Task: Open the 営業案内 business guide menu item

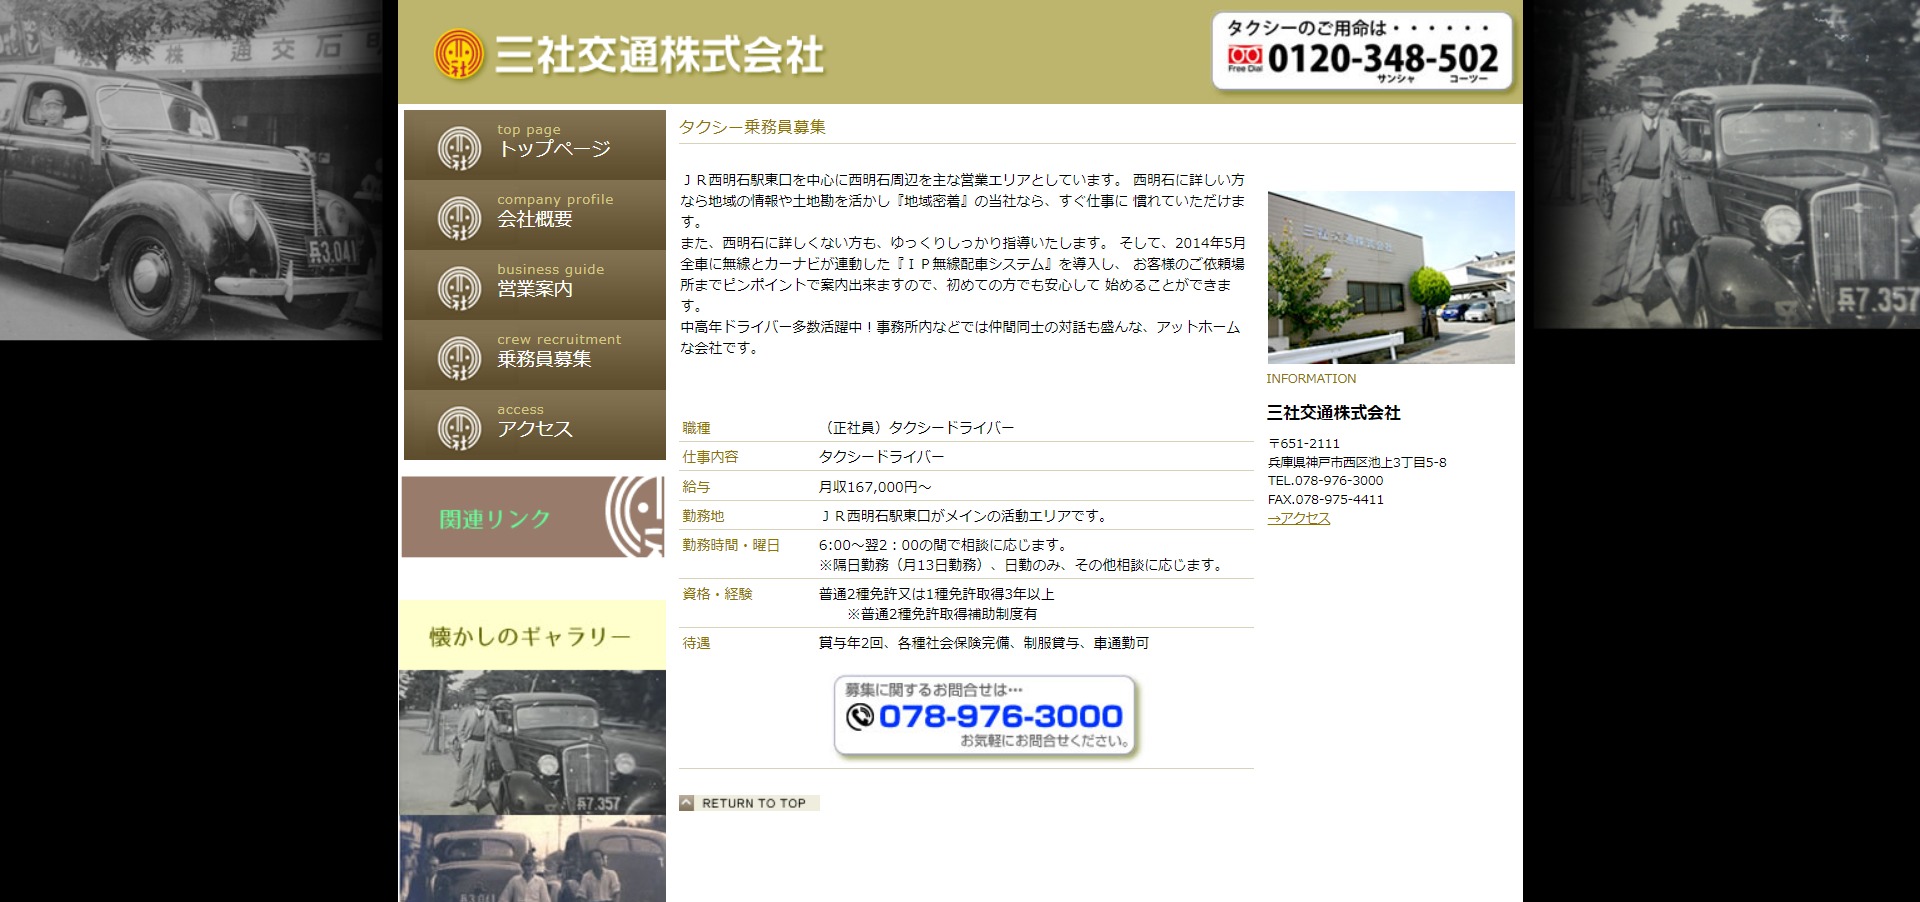Action: pyautogui.click(x=535, y=285)
